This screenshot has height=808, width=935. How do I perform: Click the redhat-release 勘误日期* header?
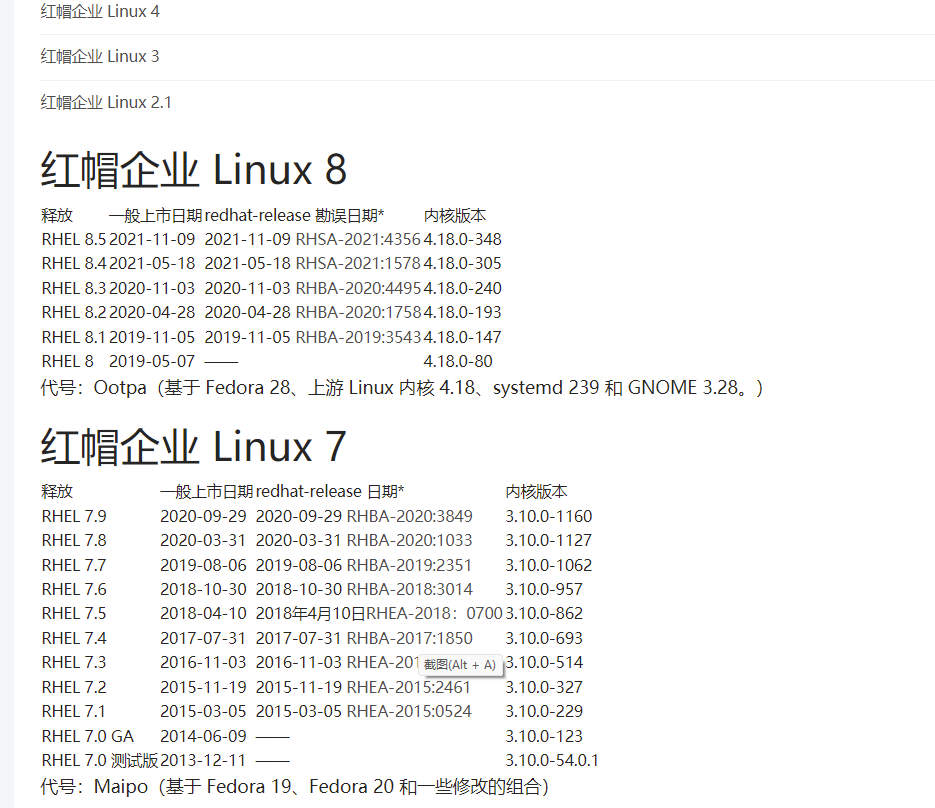295,215
